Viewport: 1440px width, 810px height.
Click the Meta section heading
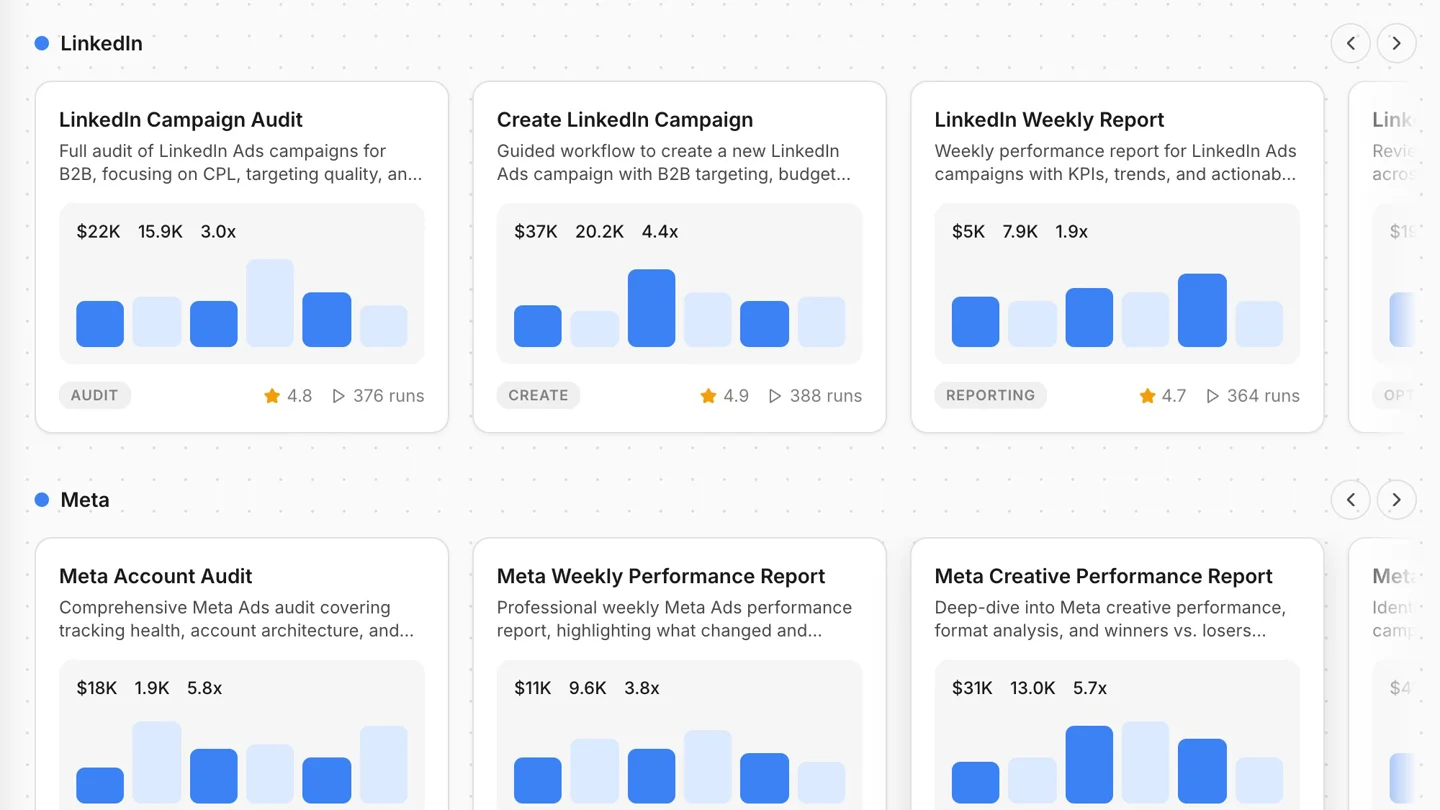pyautogui.click(x=85, y=500)
